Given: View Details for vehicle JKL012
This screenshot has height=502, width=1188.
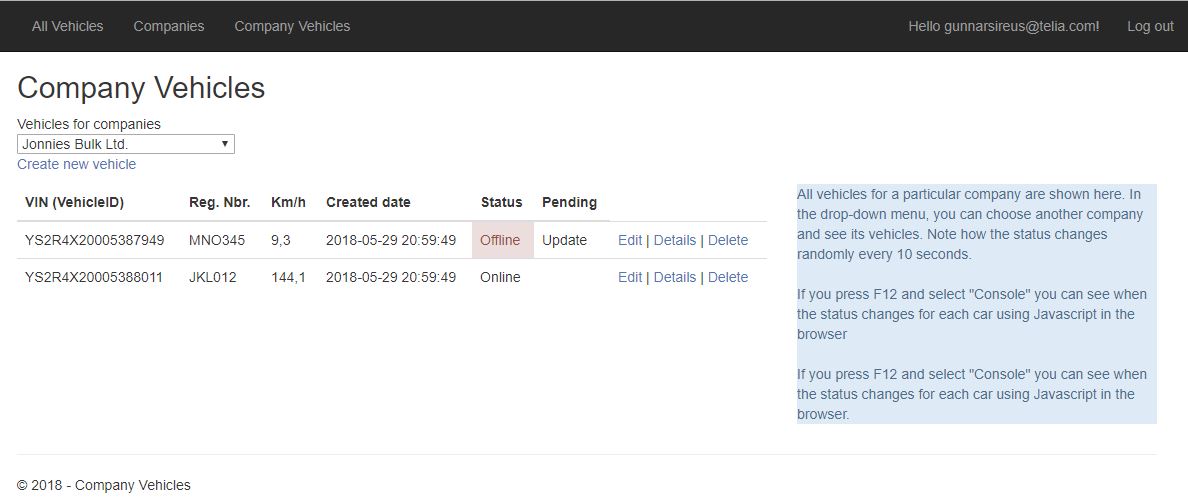Looking at the screenshot, I should pyautogui.click(x=675, y=277).
